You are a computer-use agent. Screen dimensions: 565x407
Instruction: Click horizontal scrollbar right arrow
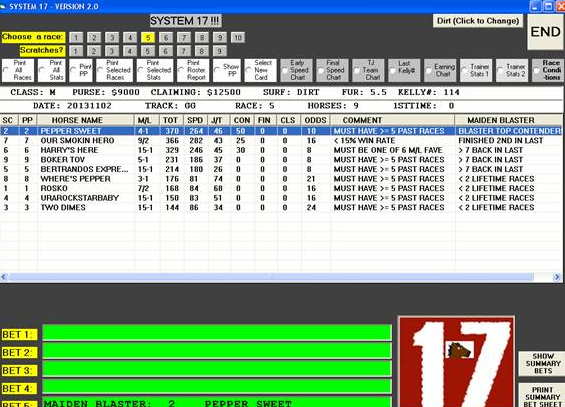point(557,277)
